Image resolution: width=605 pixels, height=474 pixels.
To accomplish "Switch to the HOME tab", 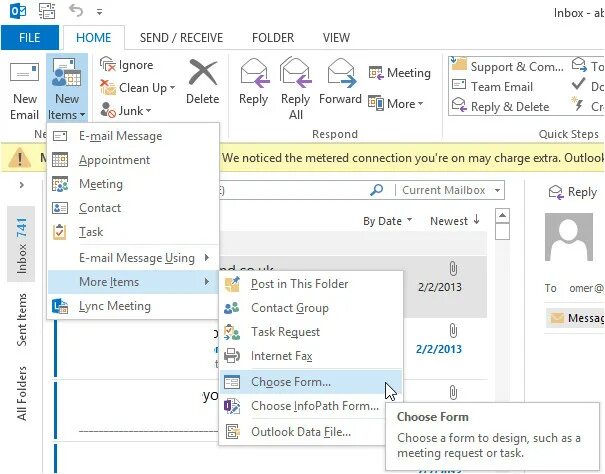I will pyautogui.click(x=93, y=37).
